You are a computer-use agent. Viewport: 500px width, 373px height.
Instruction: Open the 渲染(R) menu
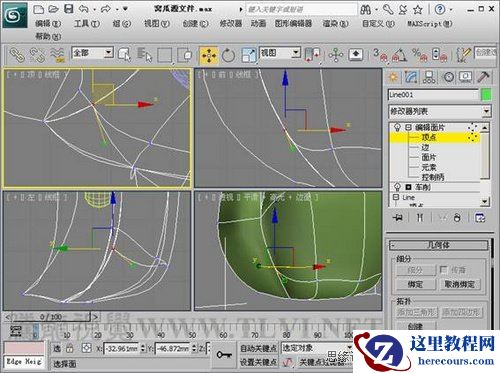coord(335,24)
